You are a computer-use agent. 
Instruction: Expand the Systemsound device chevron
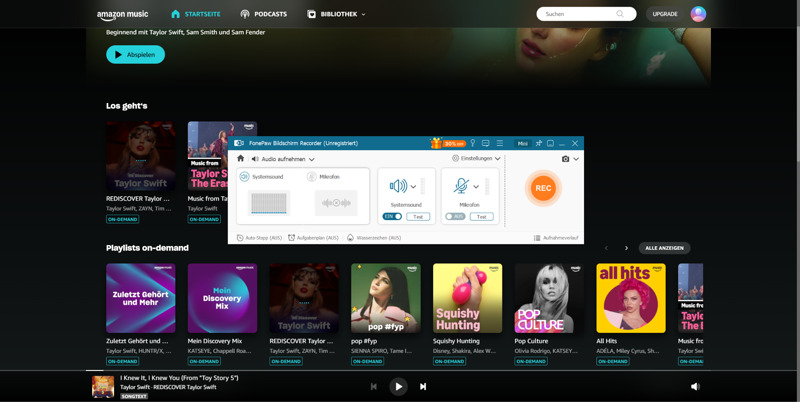click(413, 187)
